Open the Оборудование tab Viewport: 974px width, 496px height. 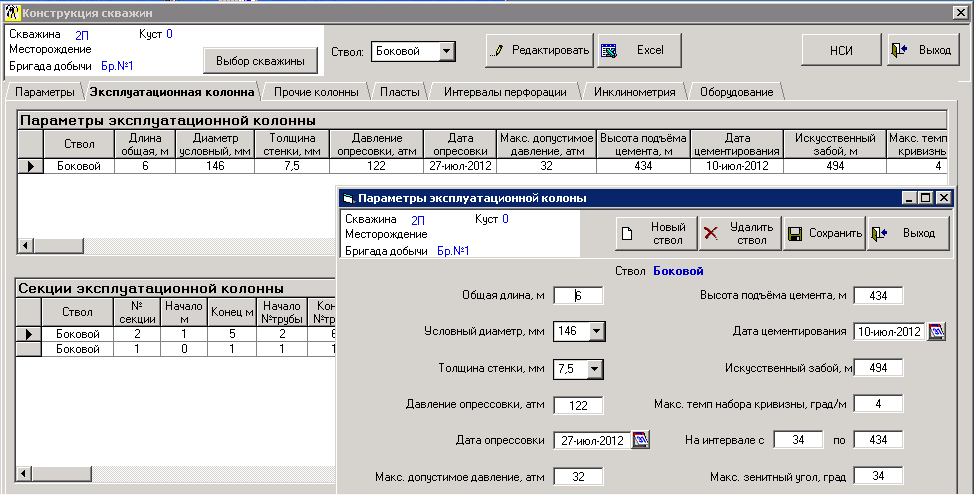pos(737,92)
